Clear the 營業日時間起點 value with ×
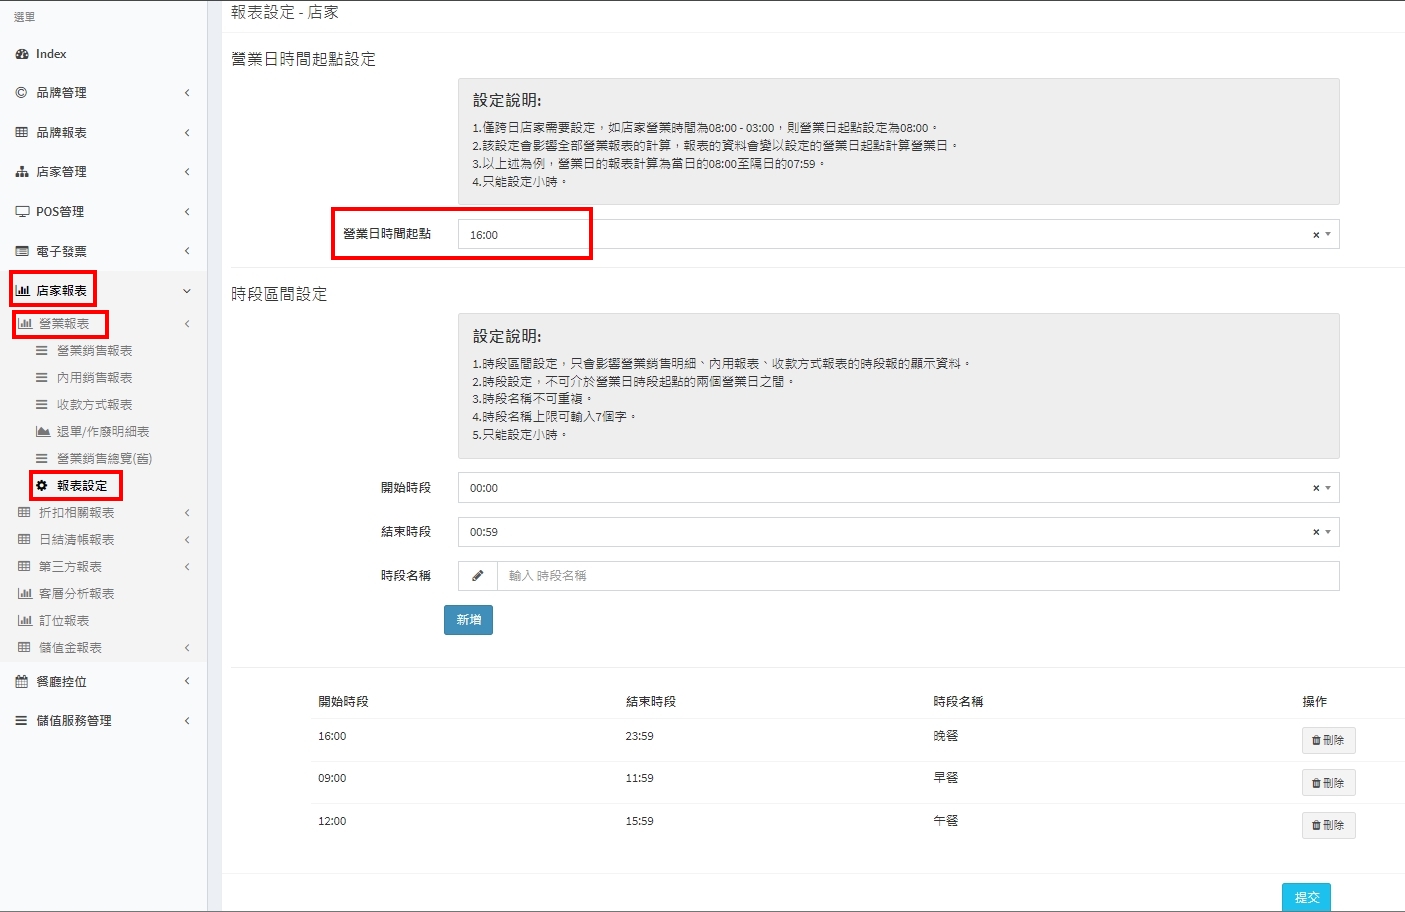Screen dimensions: 1405x912 [x=1316, y=235]
